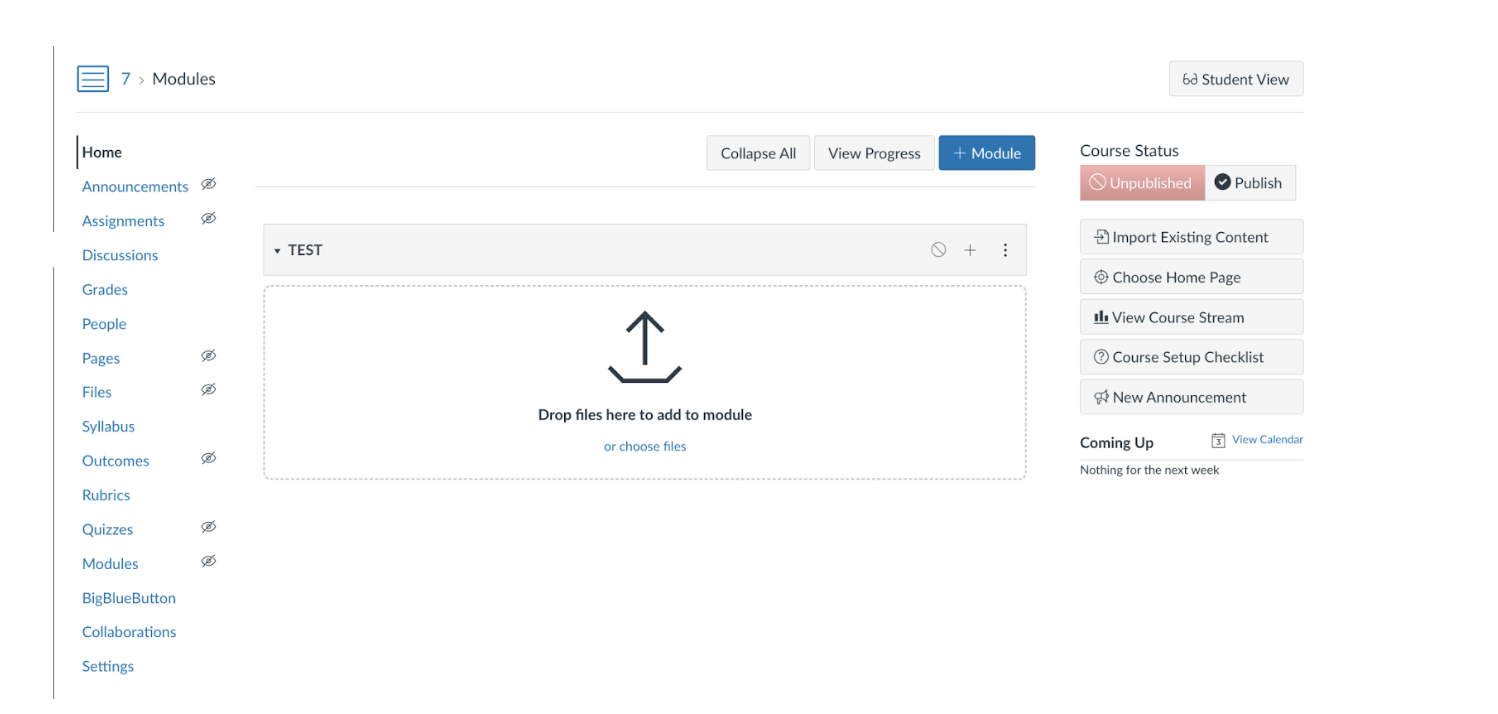1498x714 pixels.
Task: Open BigBlueButton conferences
Action: (129, 598)
